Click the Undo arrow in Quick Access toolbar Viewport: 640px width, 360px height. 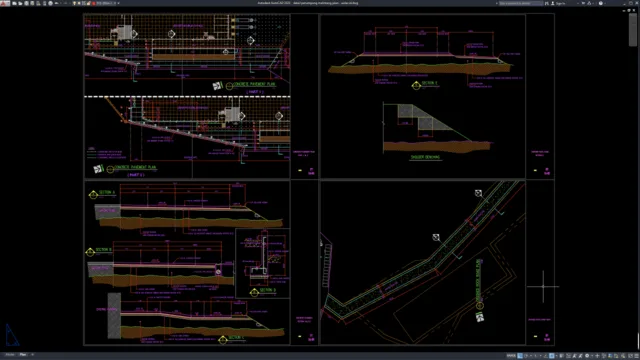[x=56, y=3]
